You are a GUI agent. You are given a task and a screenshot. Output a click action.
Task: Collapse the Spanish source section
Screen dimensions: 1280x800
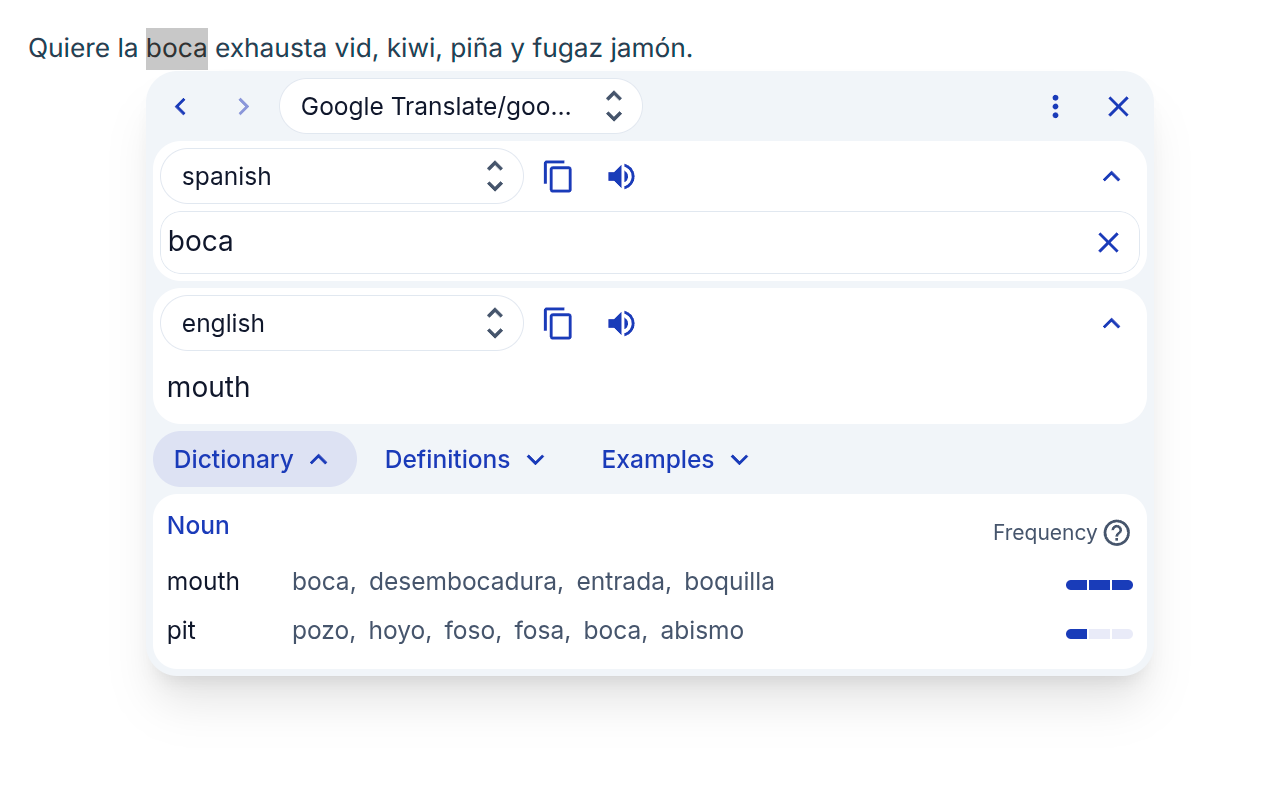pyautogui.click(x=1111, y=177)
